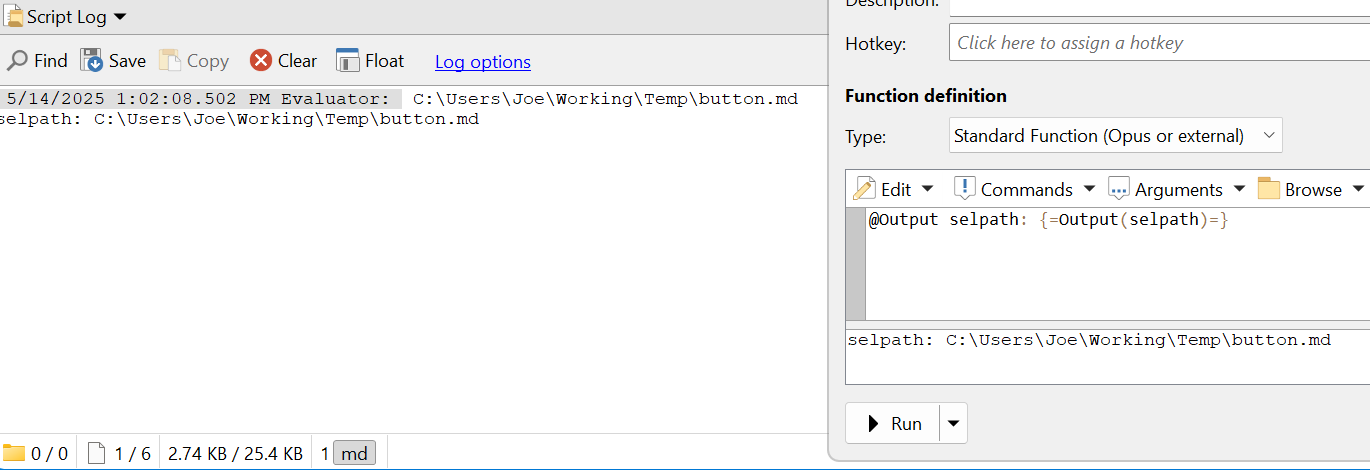Expand the dropdown arrow beside Run
This screenshot has width=1370, height=470.
click(953, 424)
